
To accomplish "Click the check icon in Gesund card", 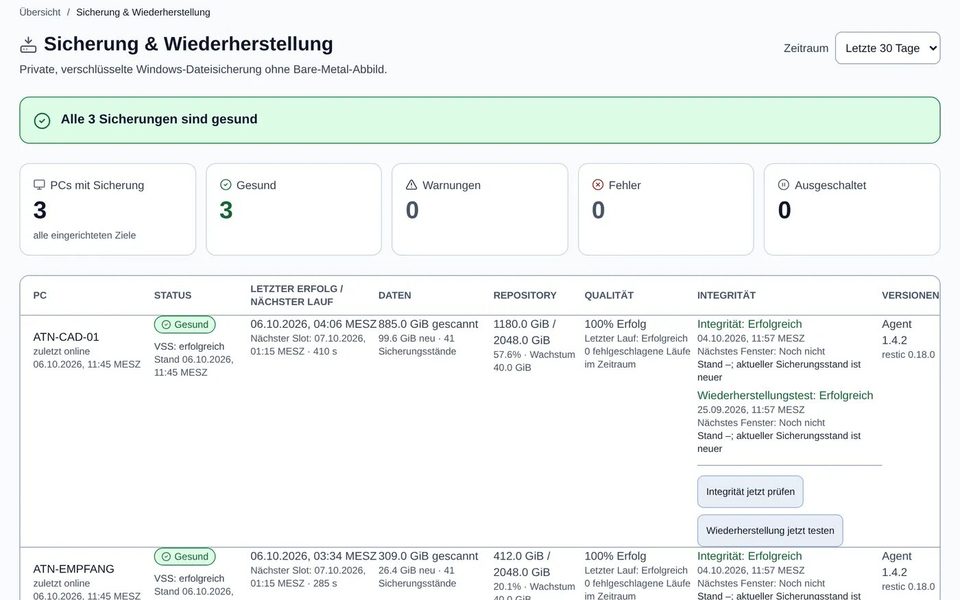I will pos(225,184).
